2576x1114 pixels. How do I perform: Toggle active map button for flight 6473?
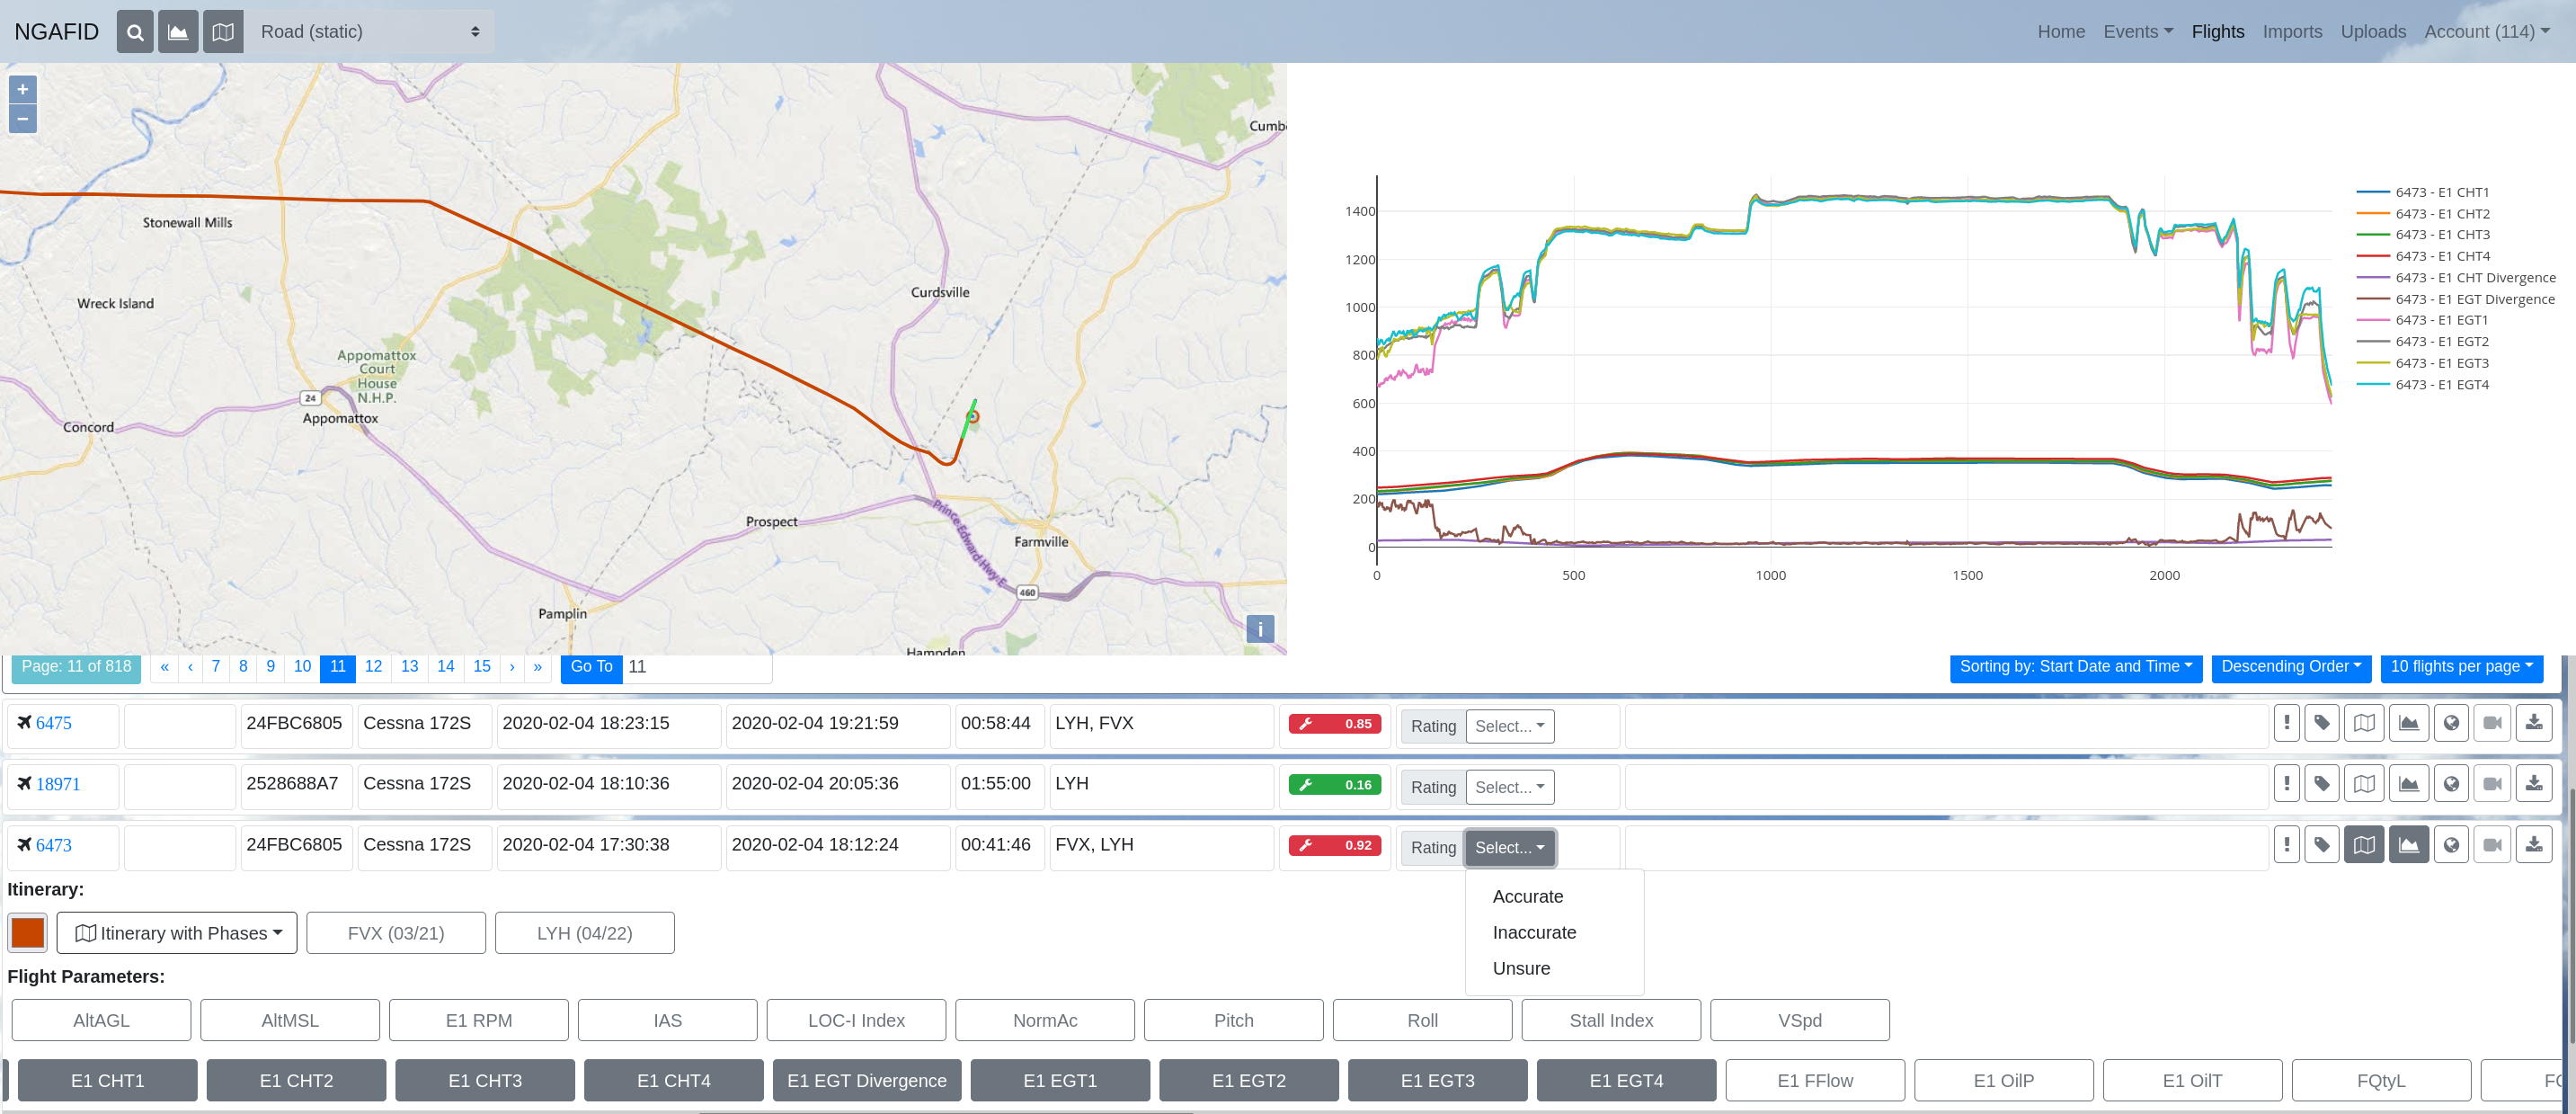click(2364, 845)
